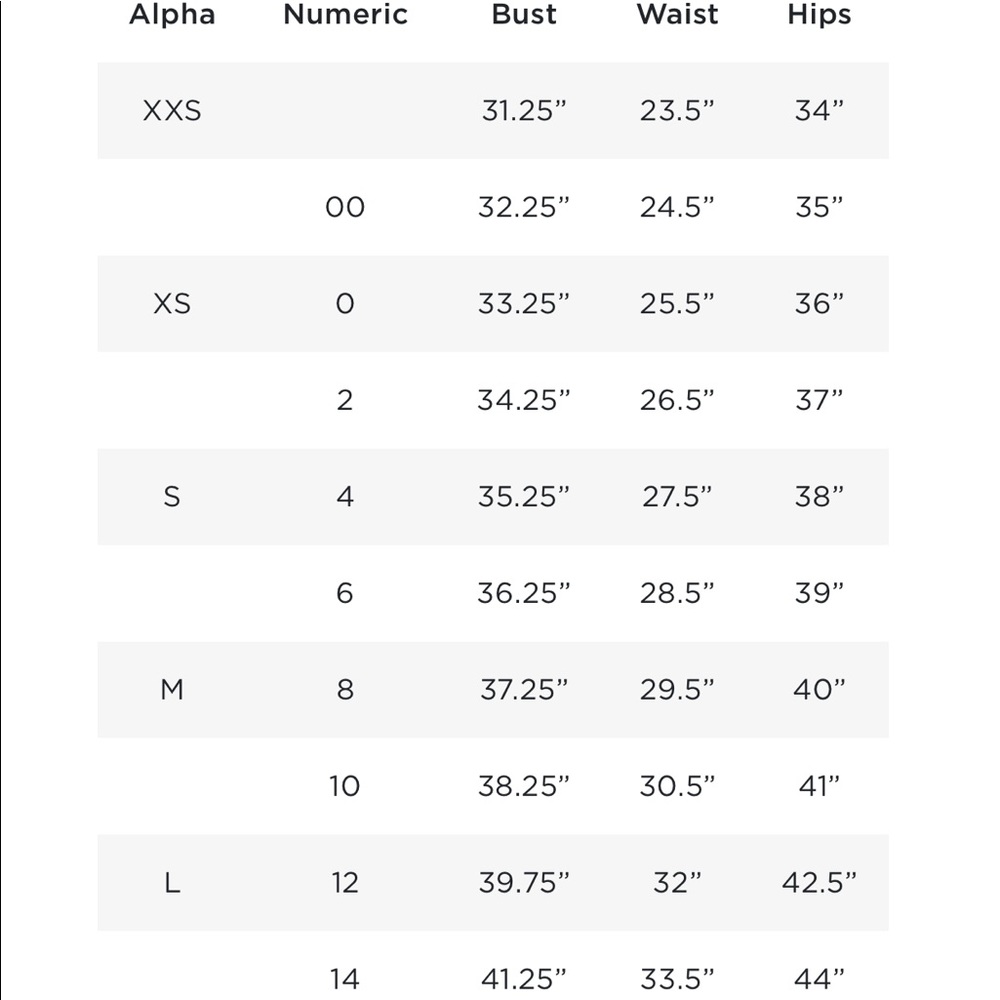The image size is (1000, 1000).
Task: Click the S alpha size cell
Action: coord(172,497)
